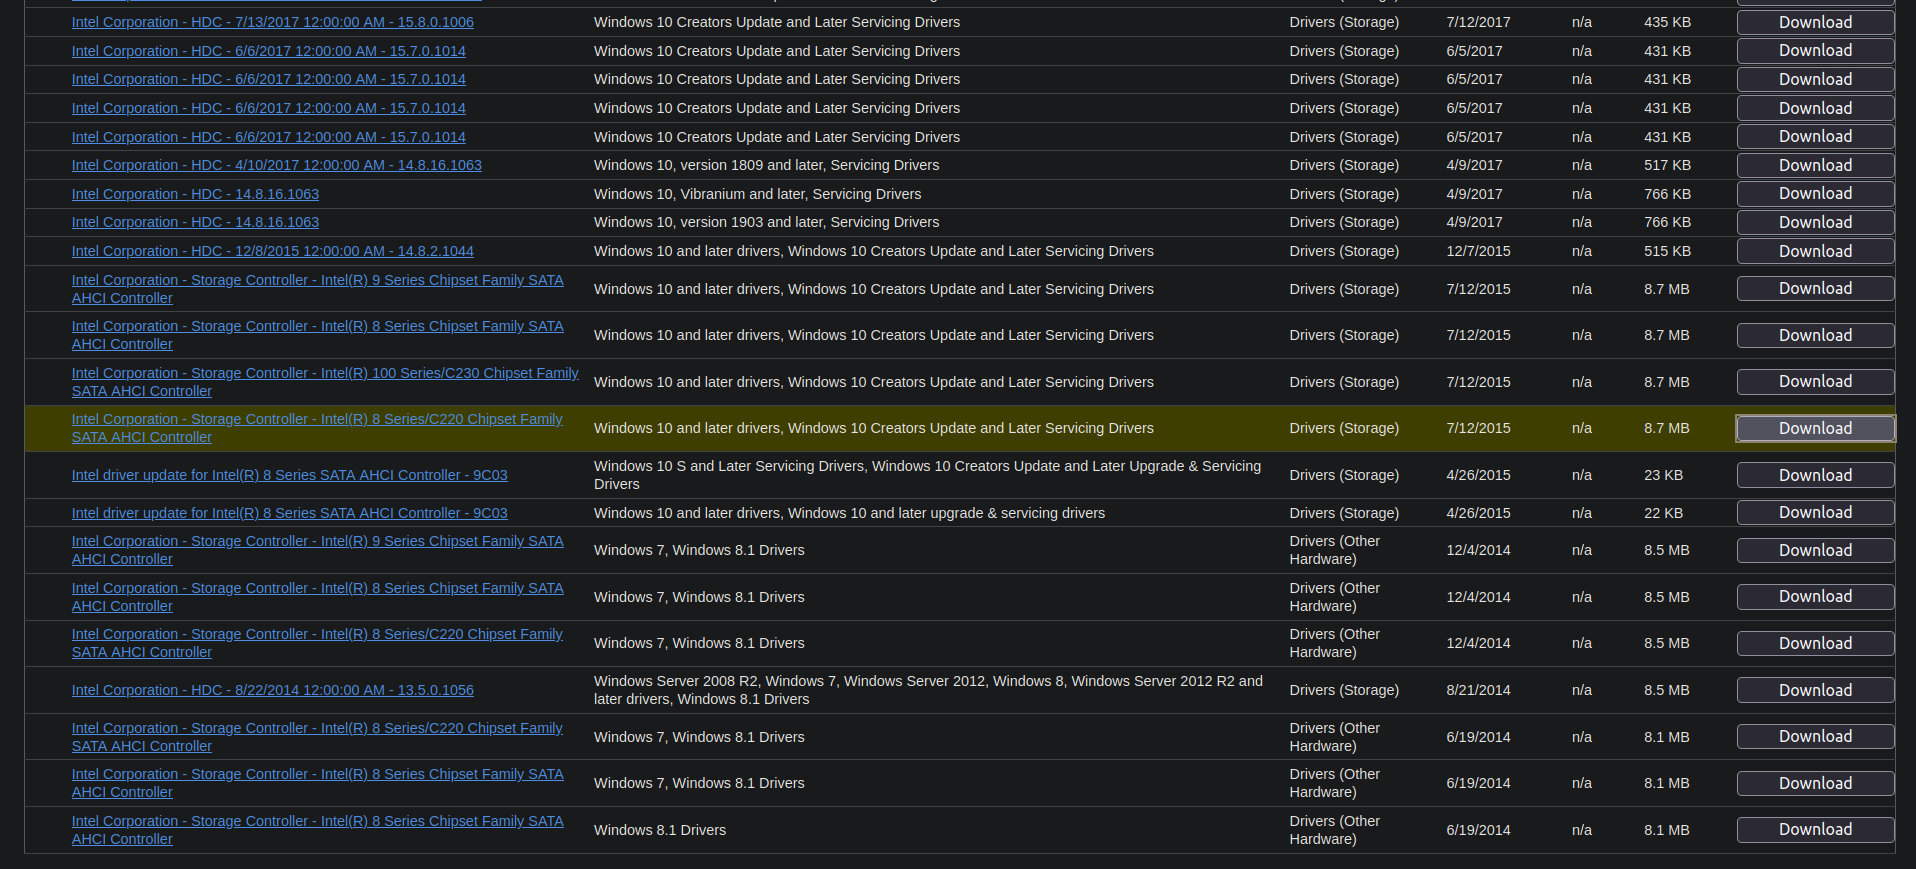Download 8 Series Chipset Family driver dated 7/12/2015
Viewport: 1916px width, 869px height.
[1815, 335]
